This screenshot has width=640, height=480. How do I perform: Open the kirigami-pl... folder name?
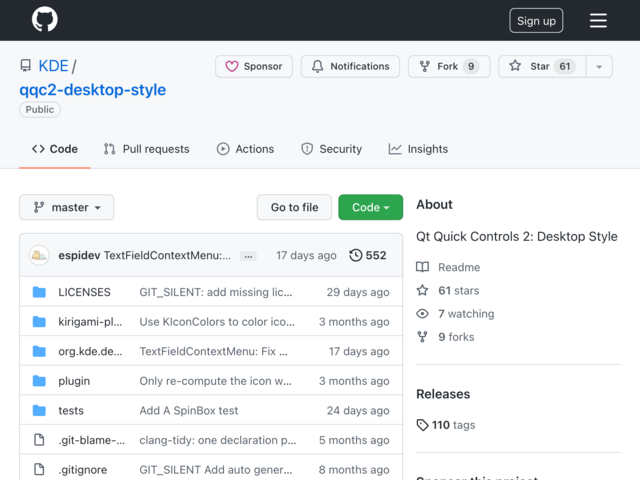point(90,322)
